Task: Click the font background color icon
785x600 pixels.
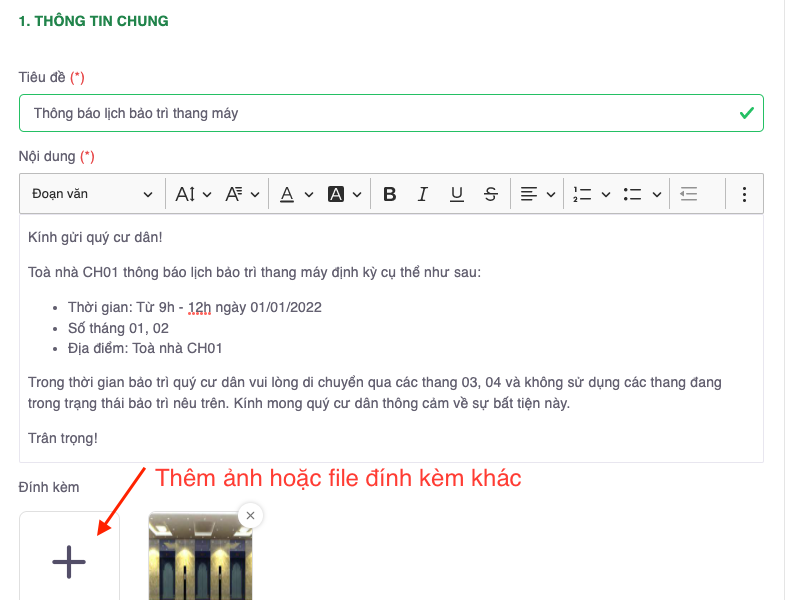Action: click(336, 194)
